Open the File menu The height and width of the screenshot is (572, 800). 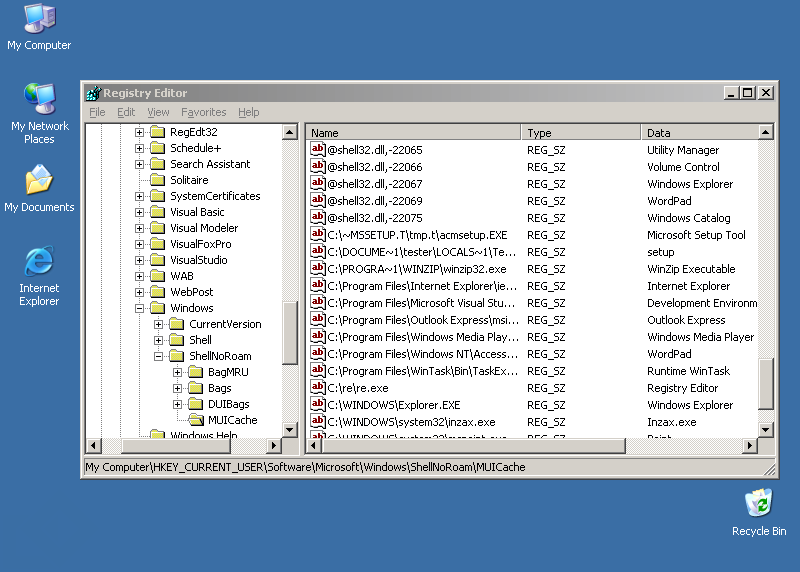click(x=97, y=112)
